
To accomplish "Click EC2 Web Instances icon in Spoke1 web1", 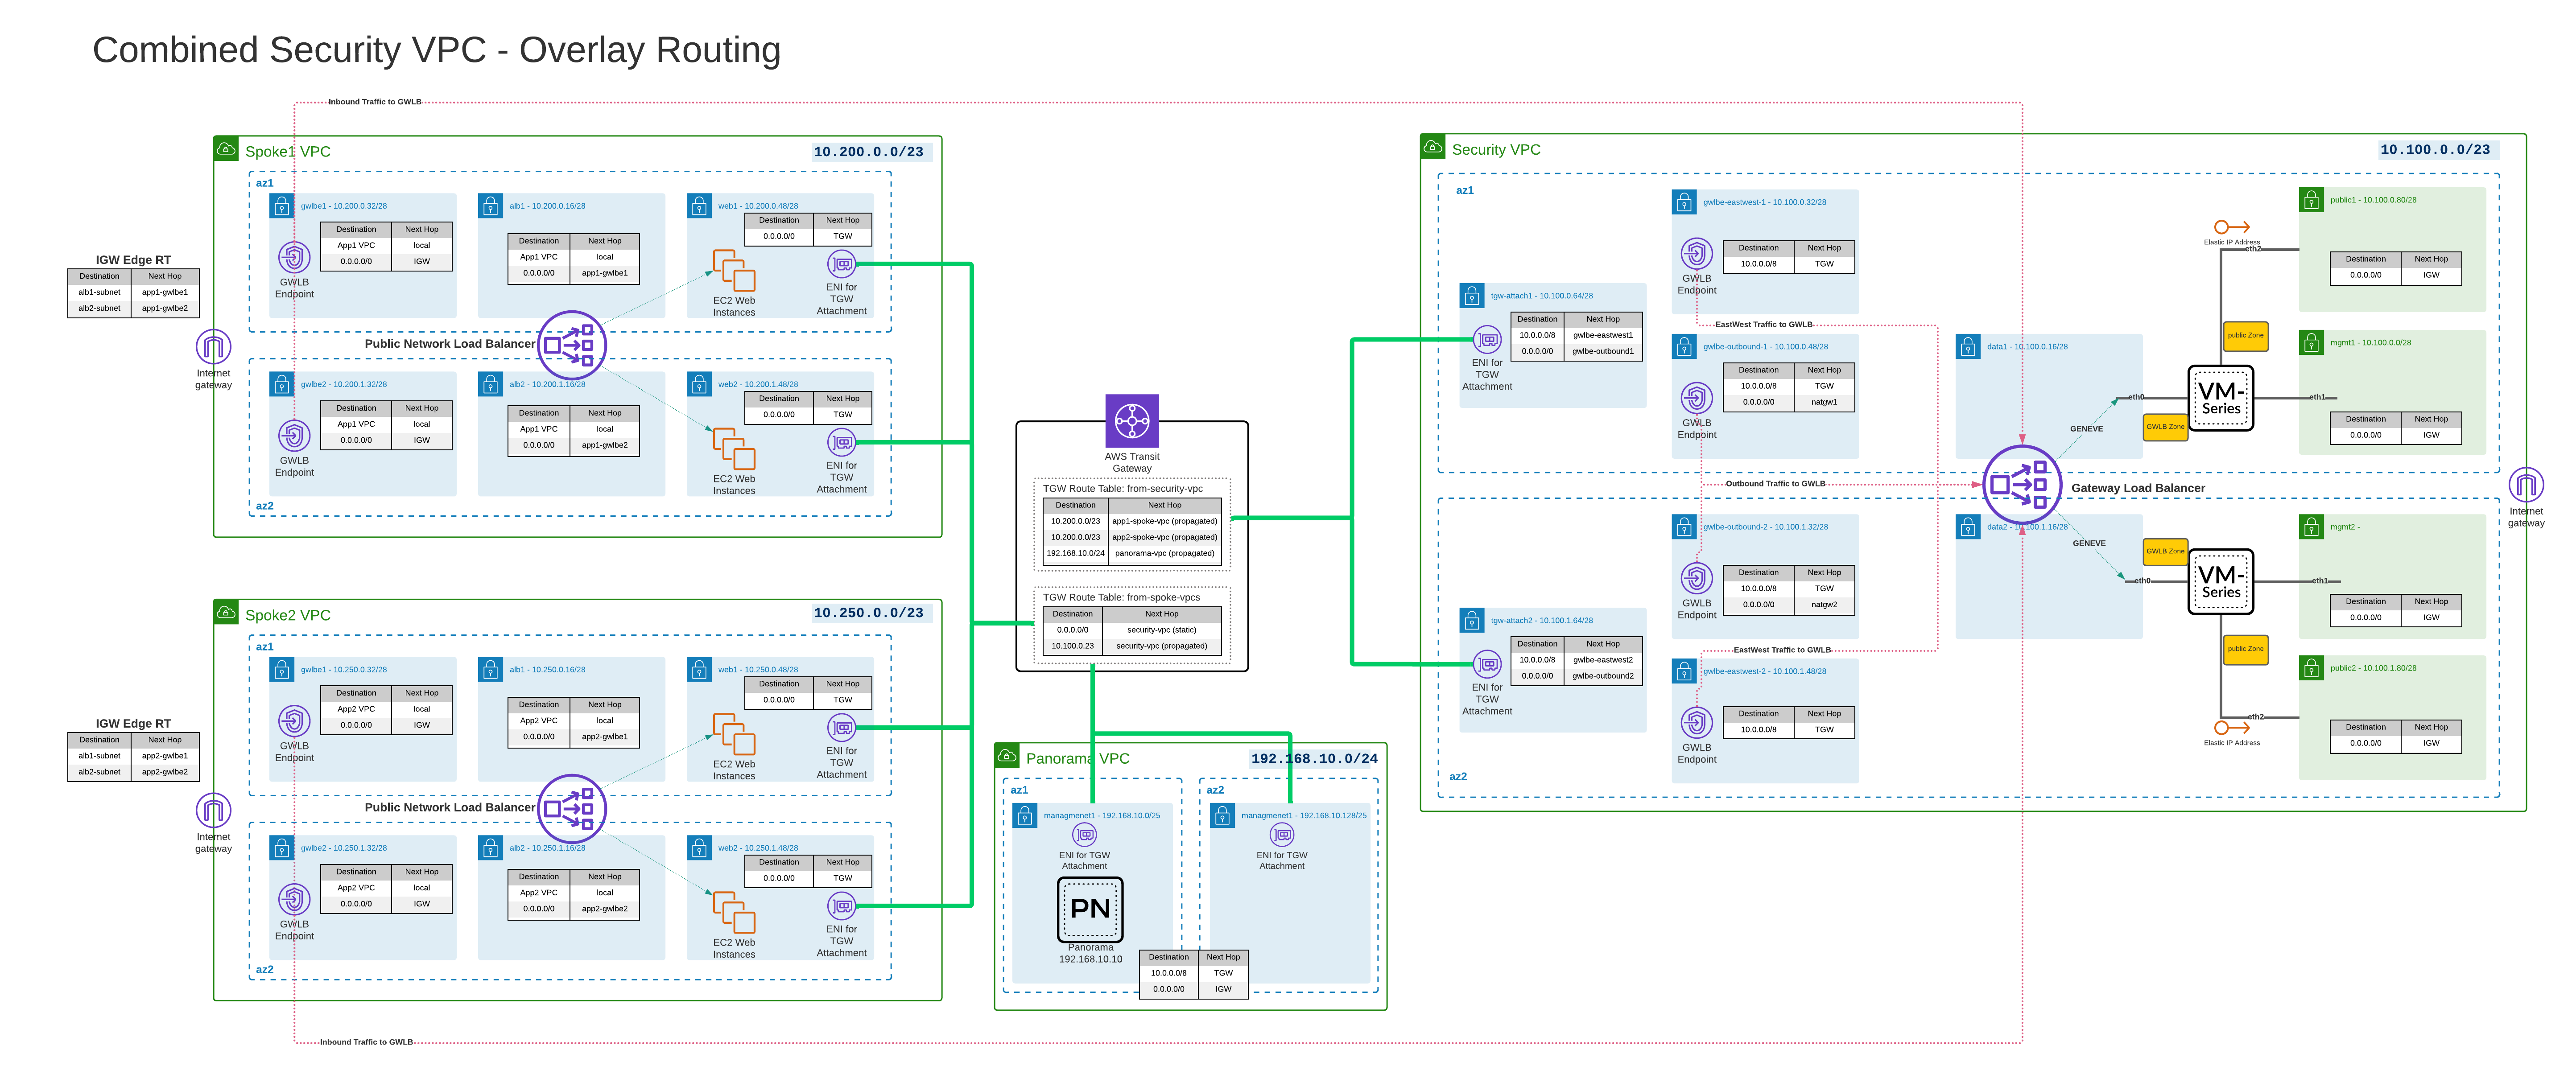I will 733,270.
